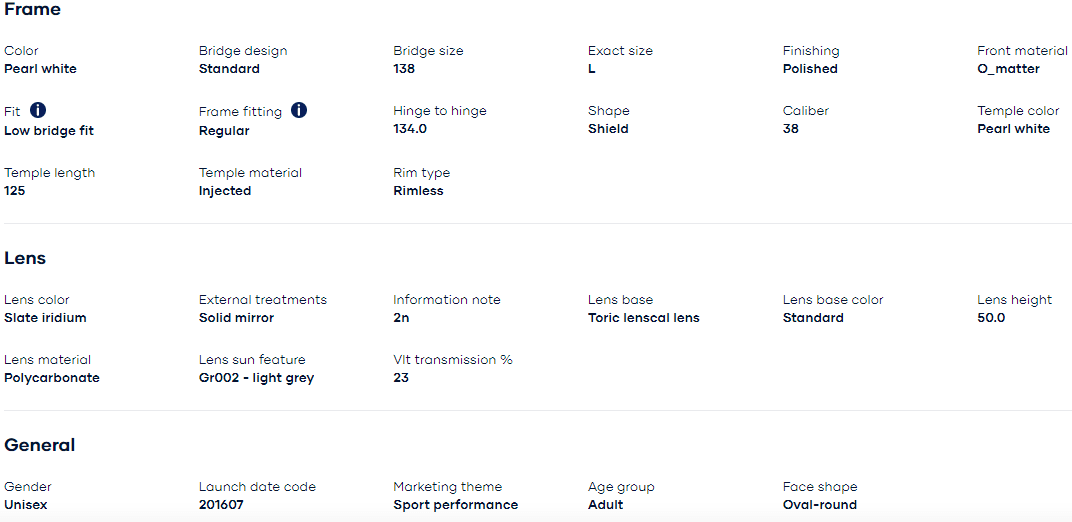Select the O_matter front material value
Image resolution: width=1072 pixels, height=522 pixels.
click(1008, 69)
